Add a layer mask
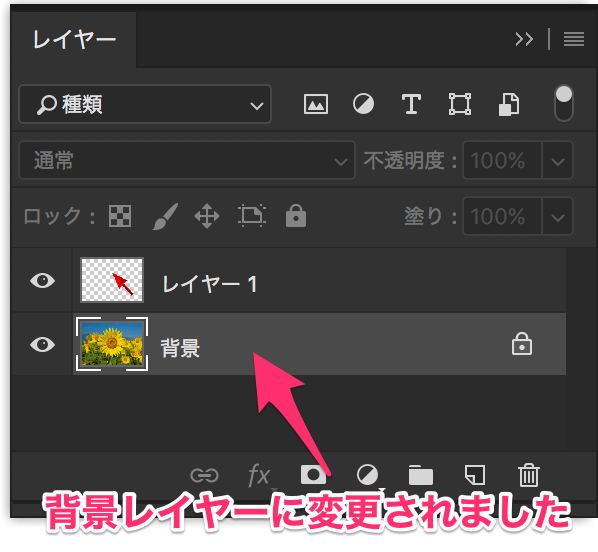The width and height of the screenshot is (598, 552). coord(313,475)
